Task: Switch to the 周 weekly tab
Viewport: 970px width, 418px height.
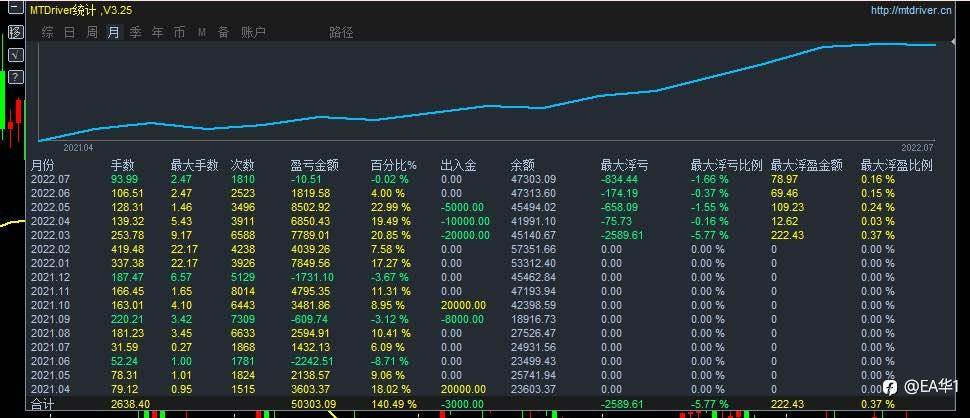Action: (x=92, y=33)
